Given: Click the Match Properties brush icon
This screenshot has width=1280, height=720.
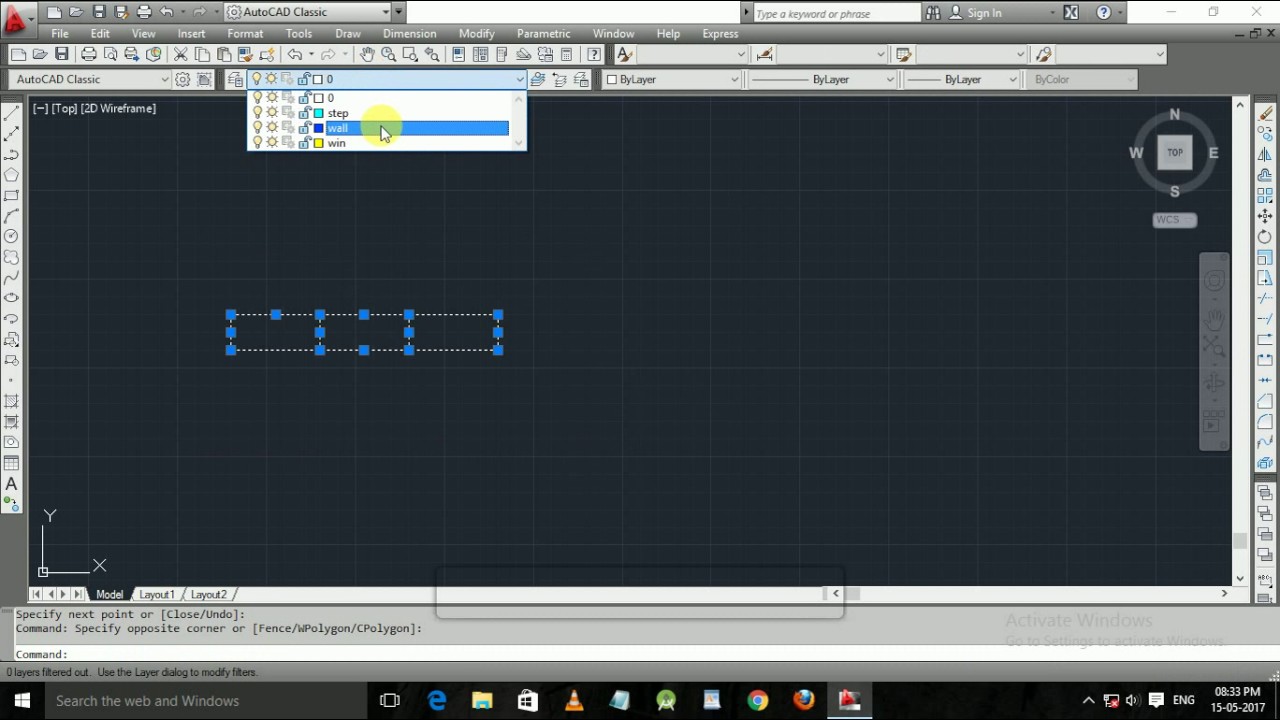Looking at the screenshot, I should pos(245,54).
